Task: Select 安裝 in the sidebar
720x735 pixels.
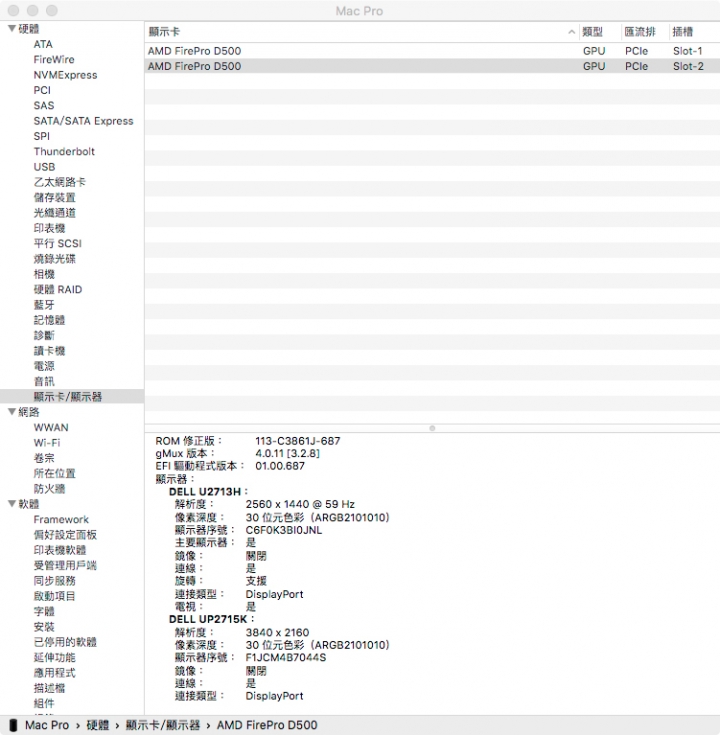Action: pyautogui.click(x=44, y=626)
